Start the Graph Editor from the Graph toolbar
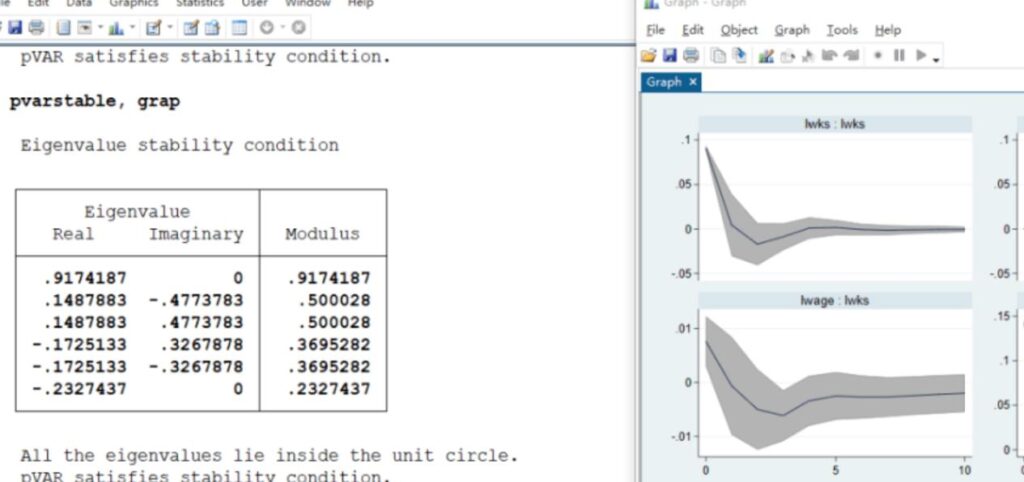This screenshot has width=1024, height=482. 766,56
